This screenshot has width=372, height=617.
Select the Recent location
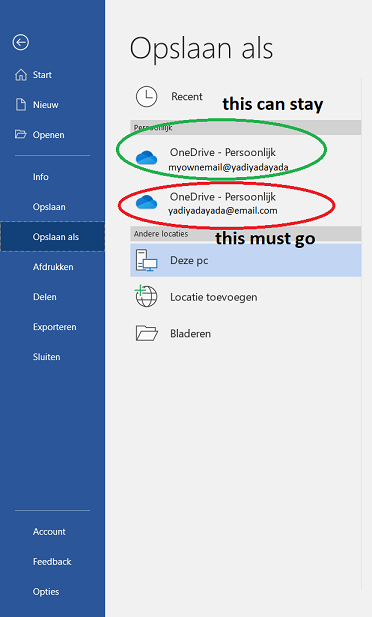[x=246, y=96]
